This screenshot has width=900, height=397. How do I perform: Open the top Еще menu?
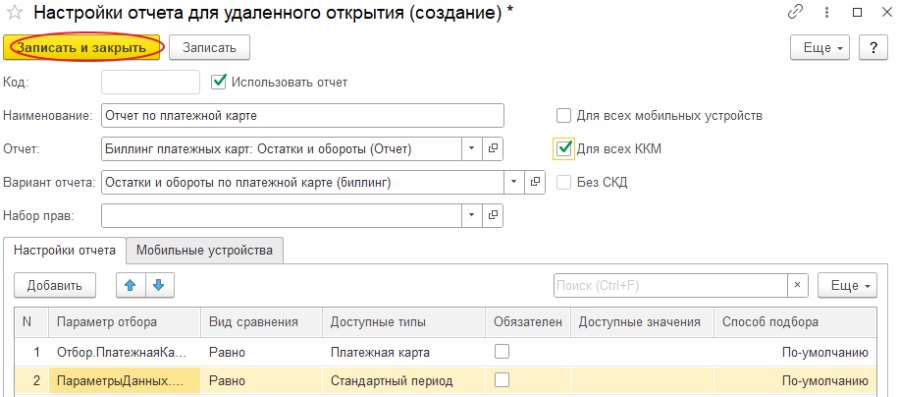[x=819, y=48]
